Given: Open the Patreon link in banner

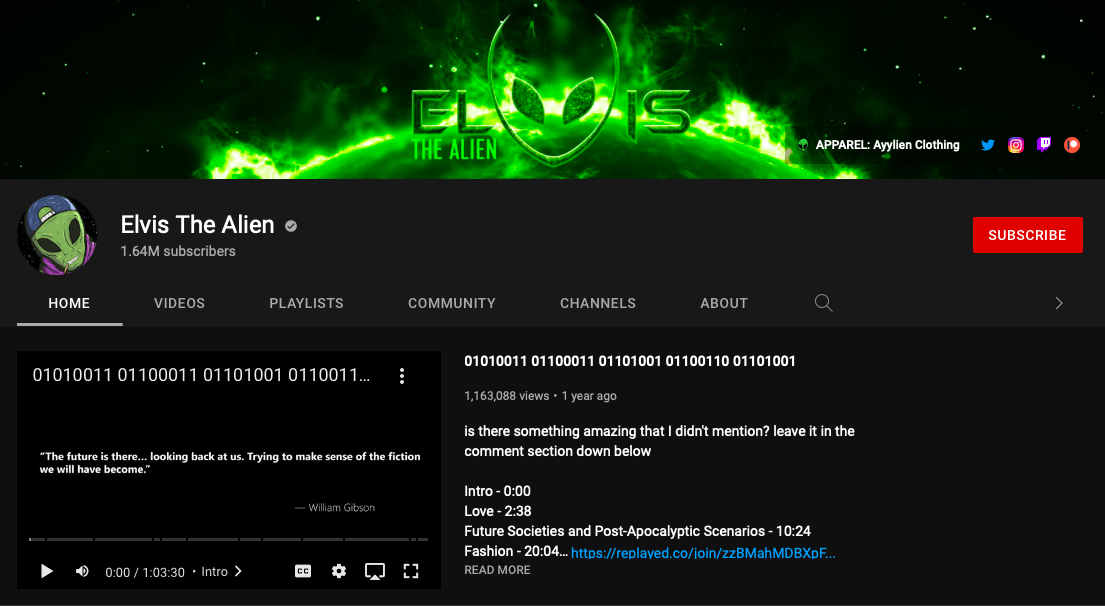Looking at the screenshot, I should coord(1072,145).
